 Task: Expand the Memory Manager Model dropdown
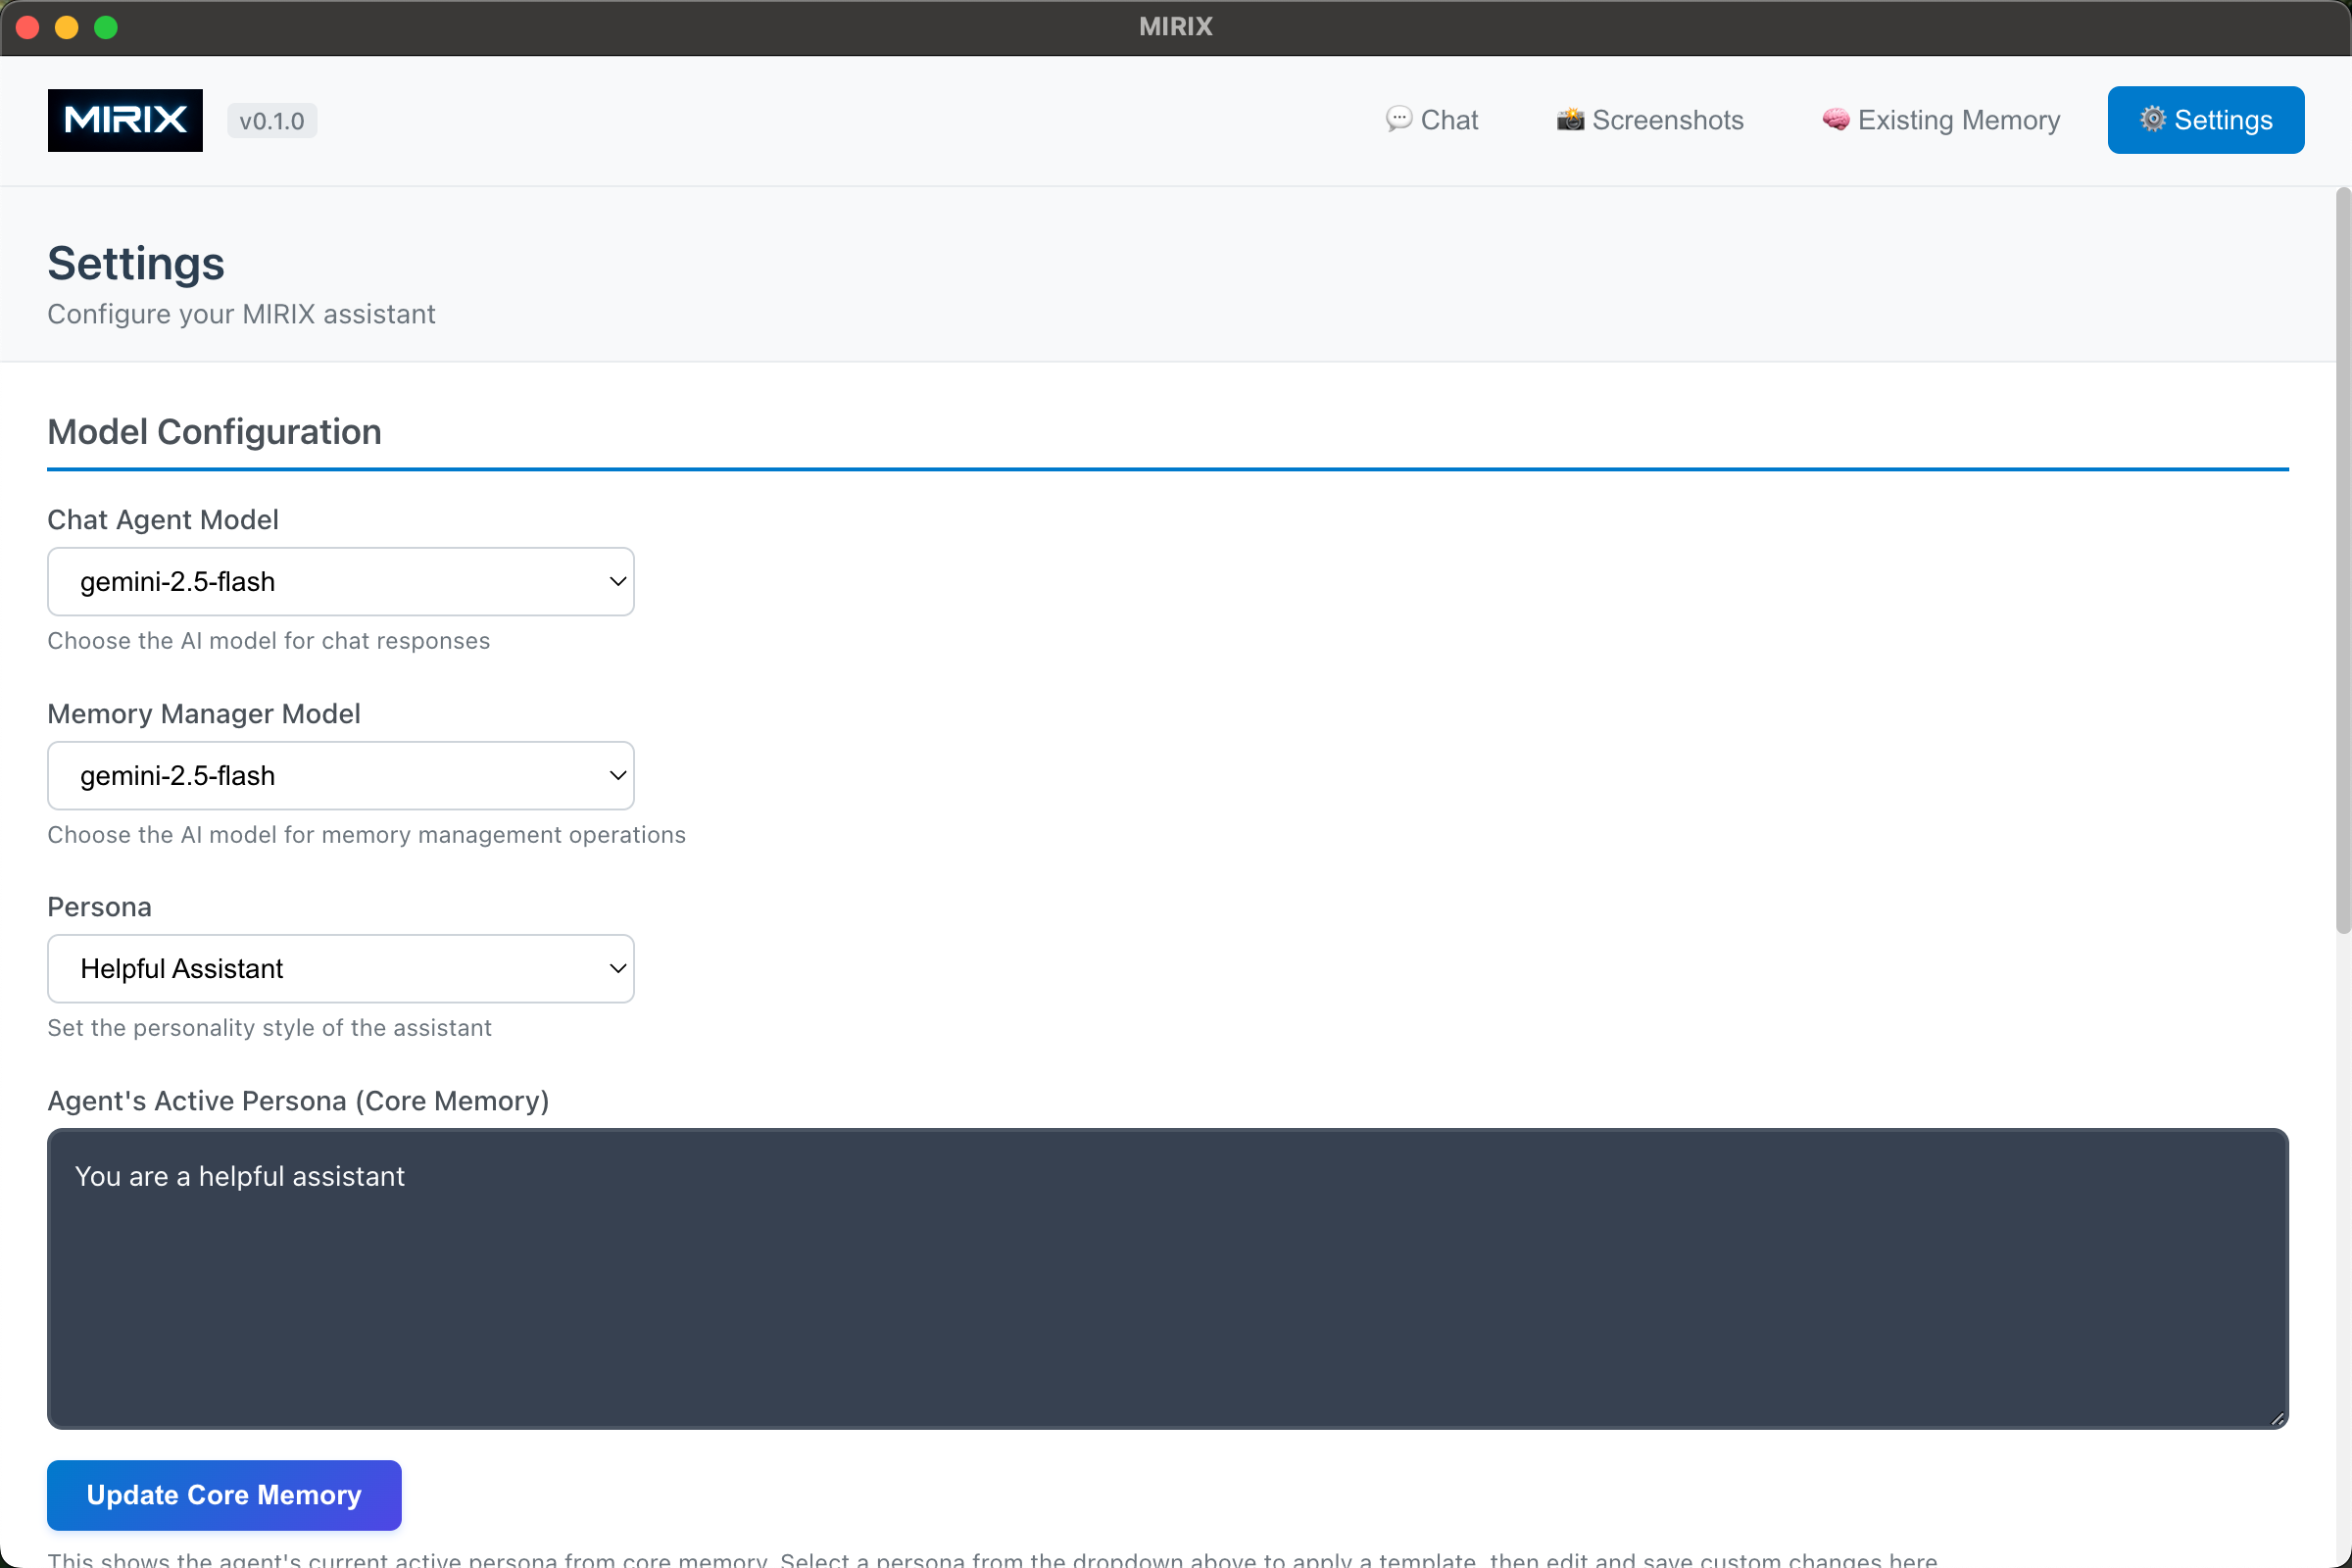tap(341, 775)
